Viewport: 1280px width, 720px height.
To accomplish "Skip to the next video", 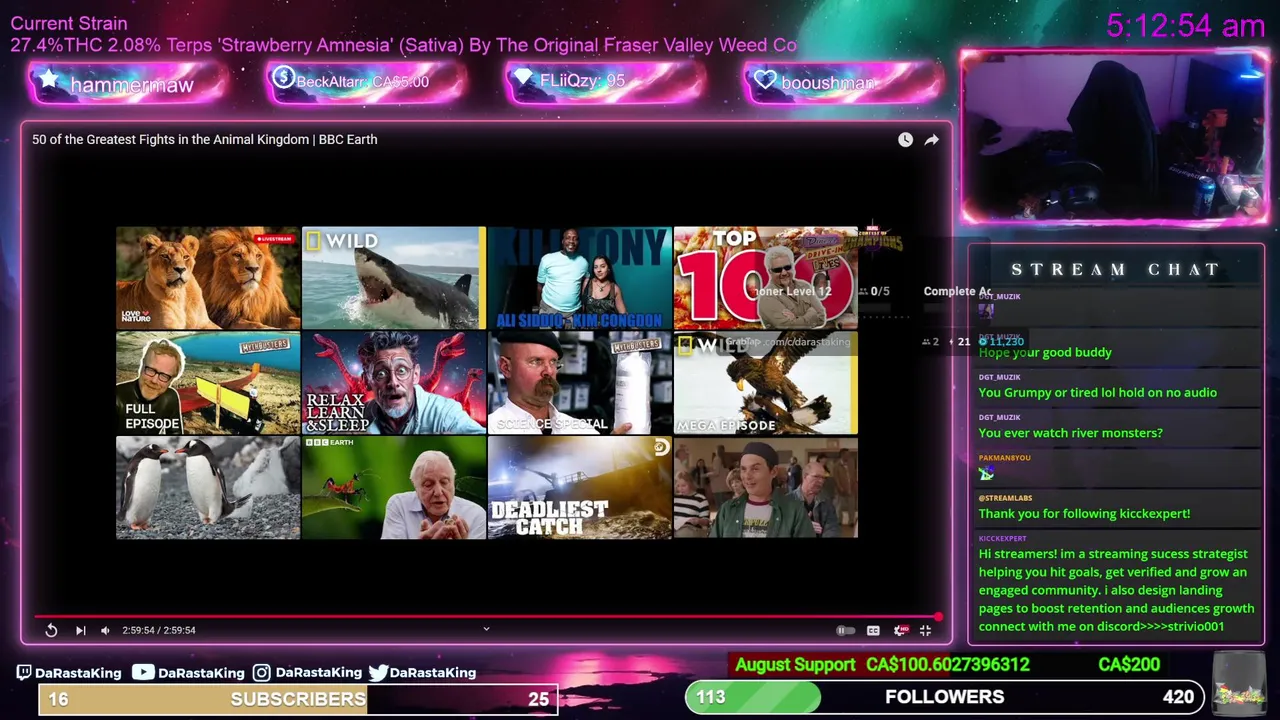I will click(80, 630).
